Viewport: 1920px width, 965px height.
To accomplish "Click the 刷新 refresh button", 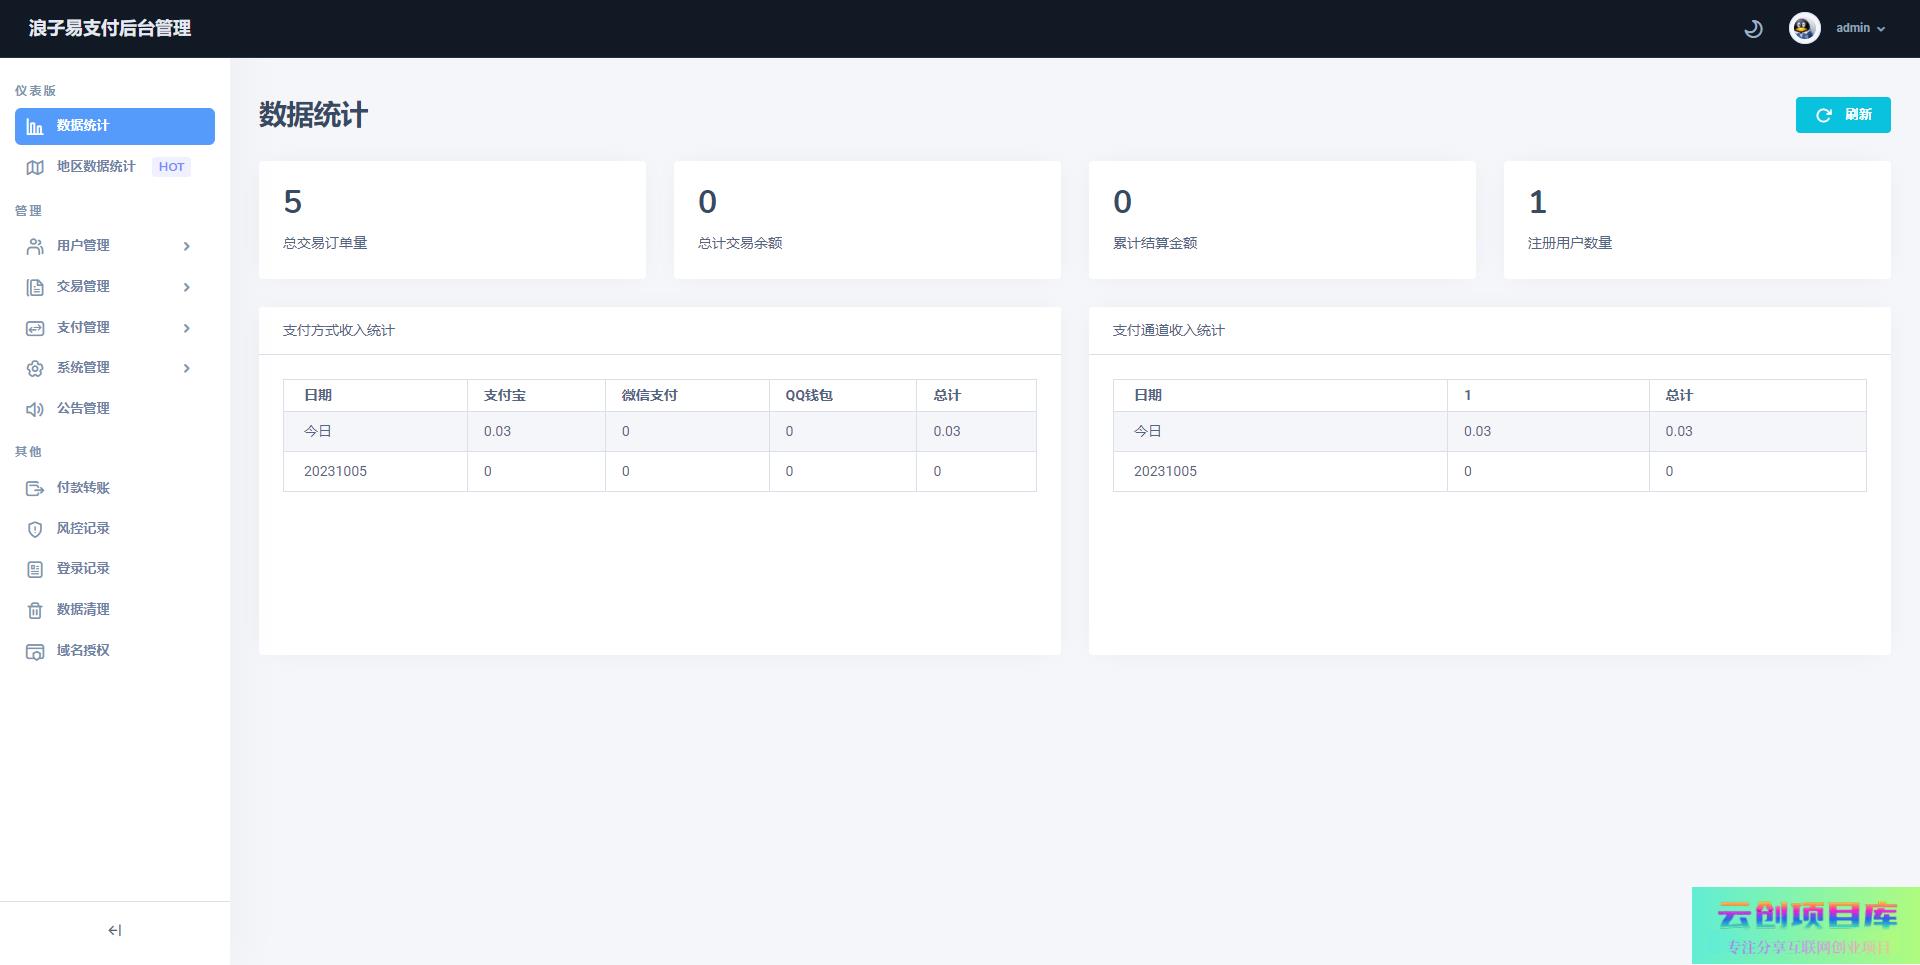I will (1842, 115).
